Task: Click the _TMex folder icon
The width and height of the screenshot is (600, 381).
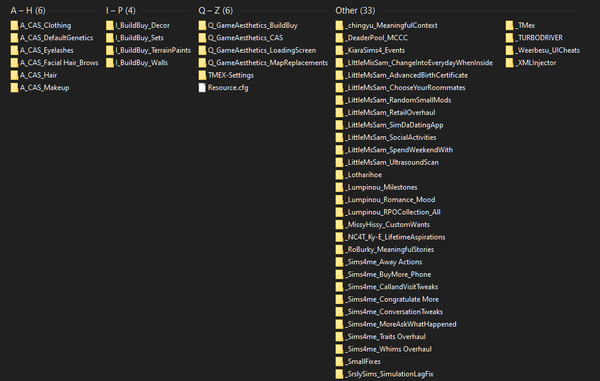Action: 509,25
